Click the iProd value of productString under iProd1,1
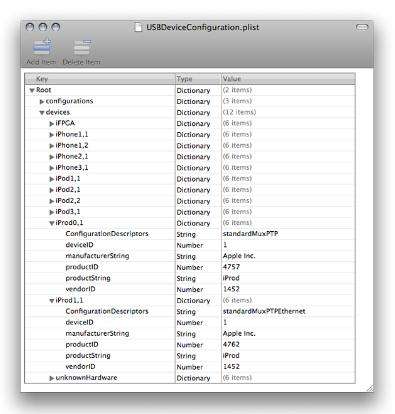The image size is (395, 414). coord(231,356)
